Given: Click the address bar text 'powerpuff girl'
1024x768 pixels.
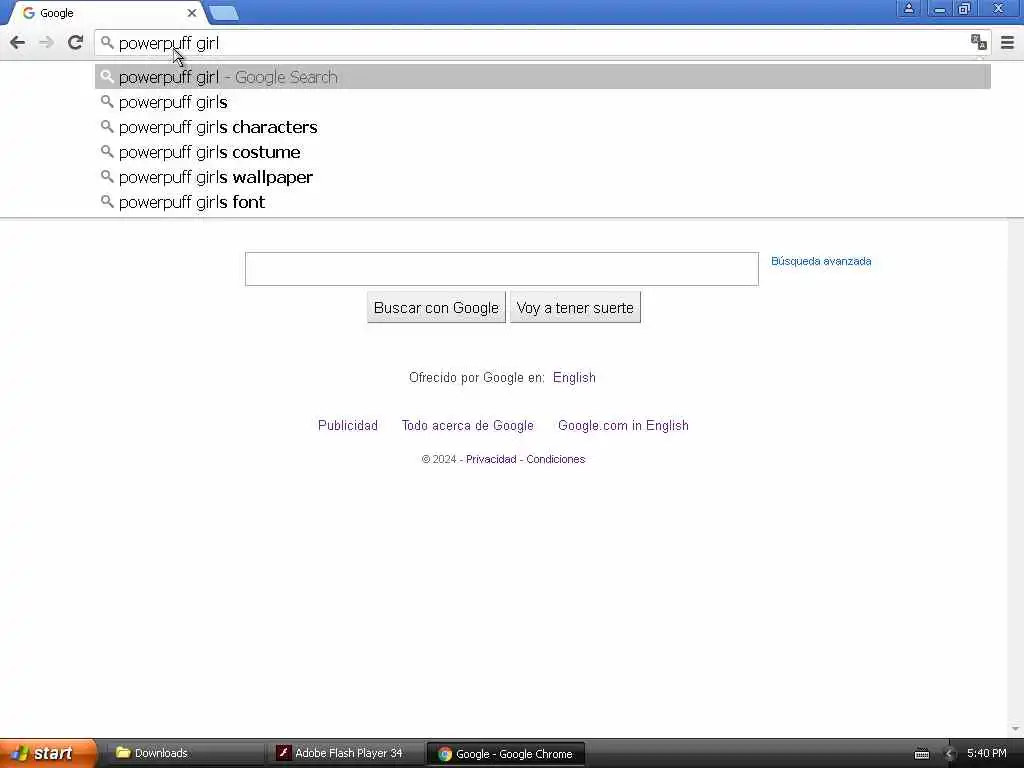Looking at the screenshot, I should (168, 44).
